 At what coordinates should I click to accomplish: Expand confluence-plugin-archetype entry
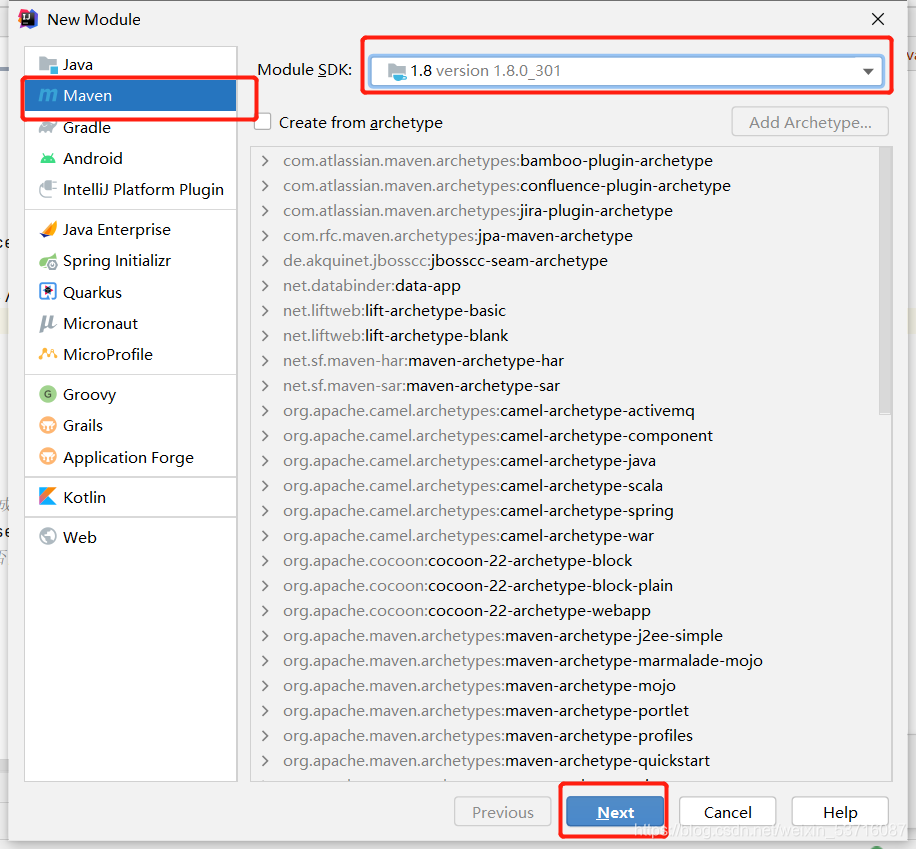265,186
